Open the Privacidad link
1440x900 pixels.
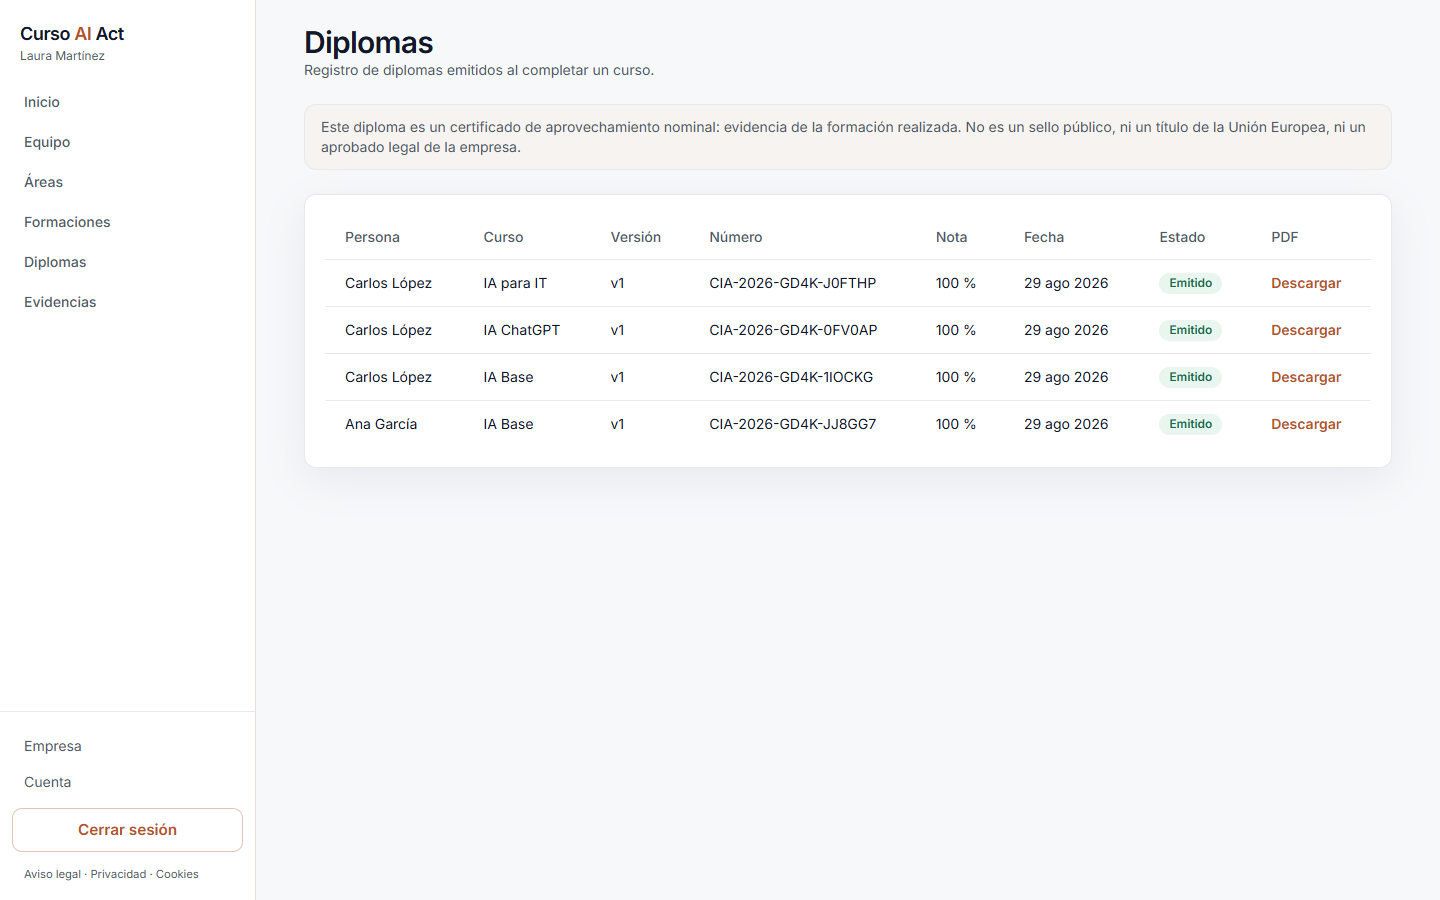click(118, 874)
